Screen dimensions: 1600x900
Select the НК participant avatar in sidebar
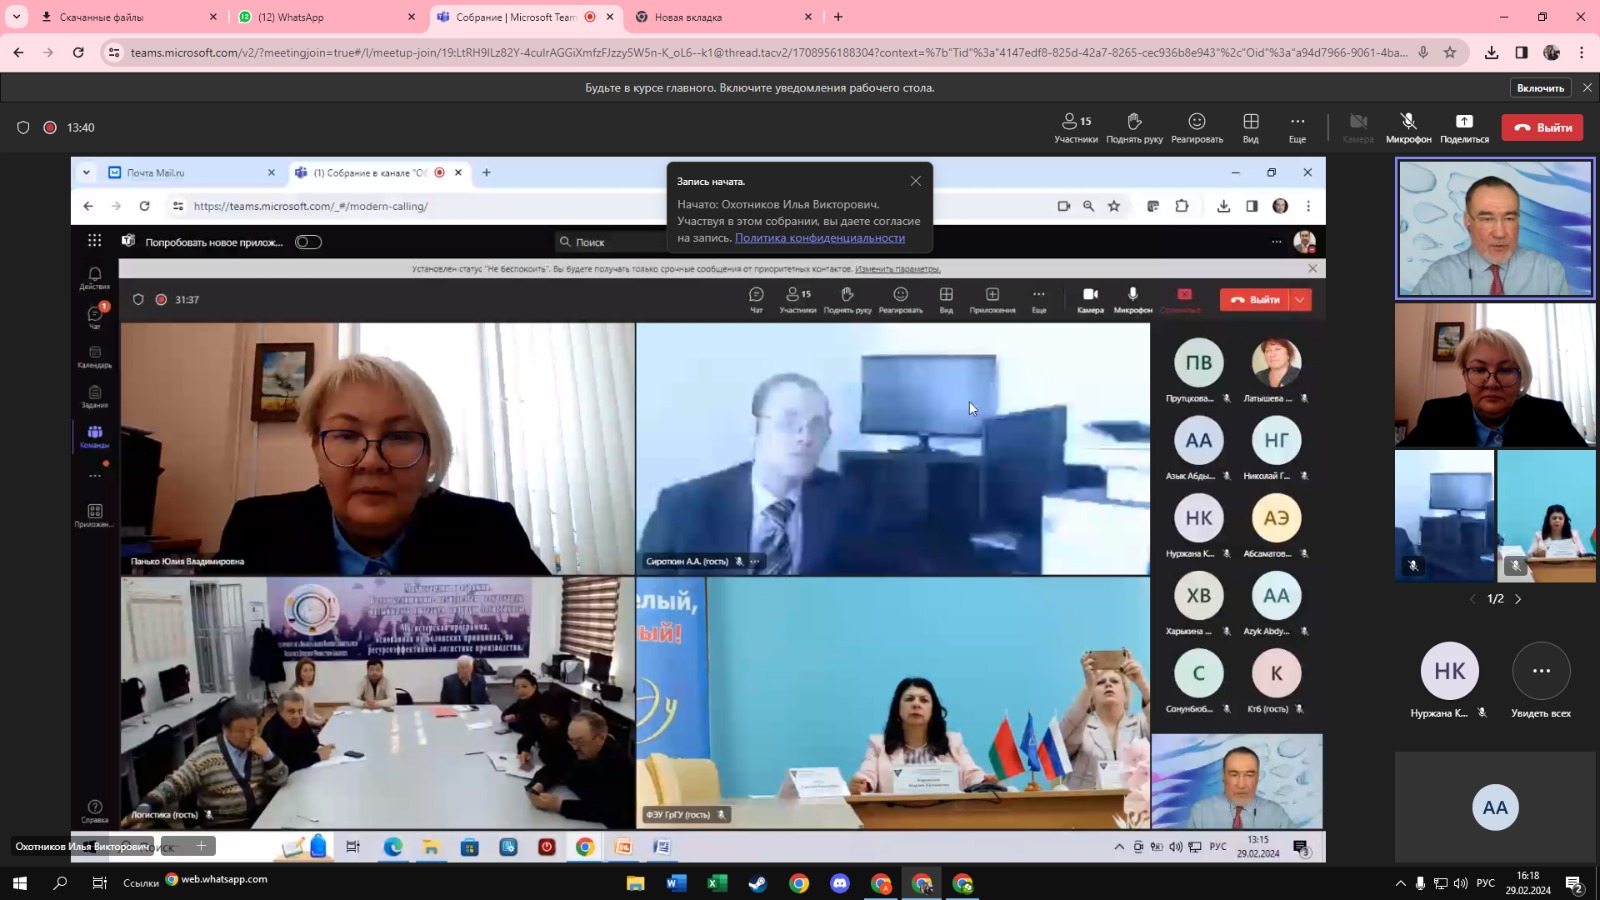(x=1450, y=671)
